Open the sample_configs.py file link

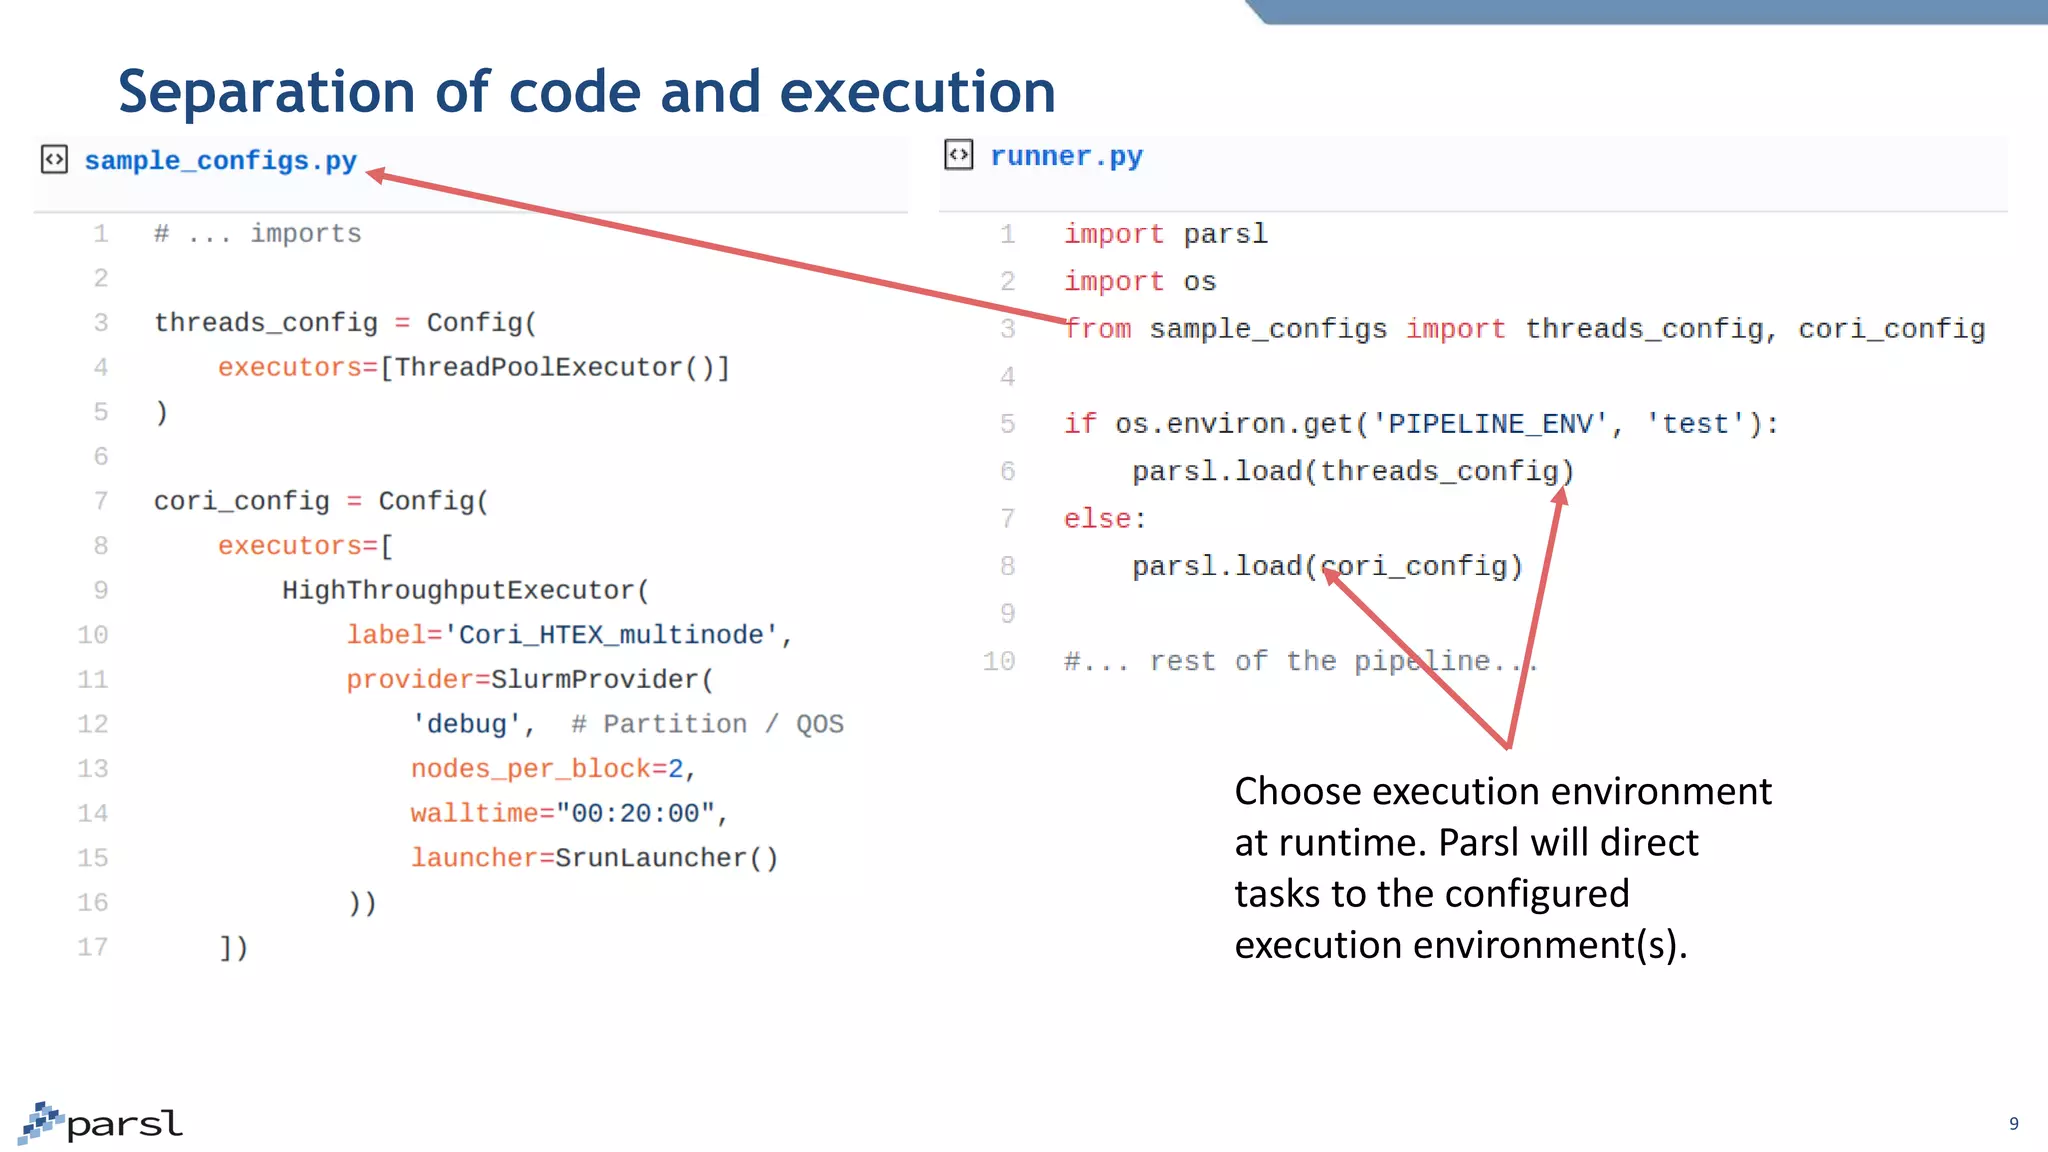point(220,161)
